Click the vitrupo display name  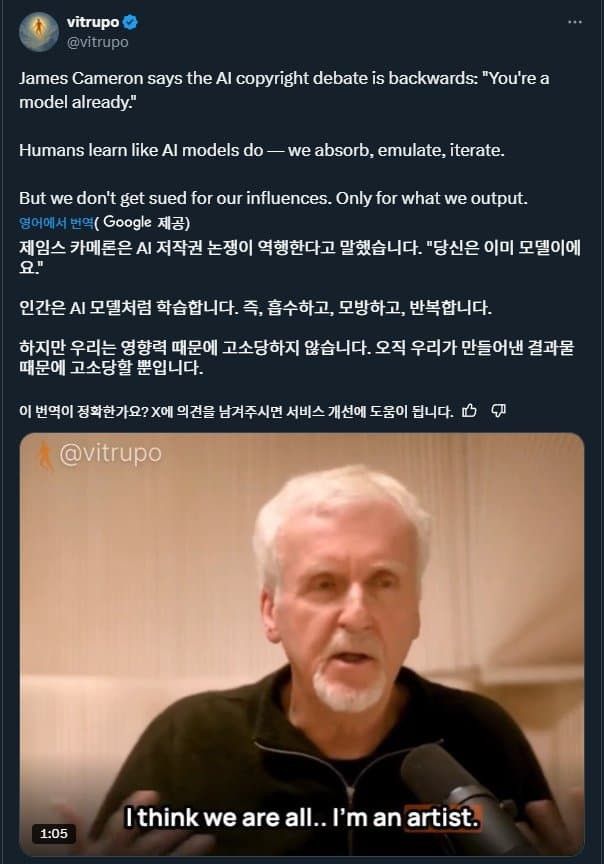coord(93,22)
